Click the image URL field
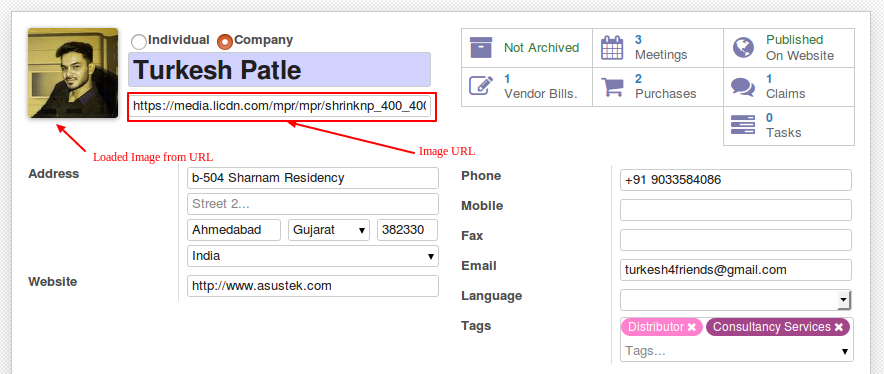The width and height of the screenshot is (884, 374). click(280, 105)
